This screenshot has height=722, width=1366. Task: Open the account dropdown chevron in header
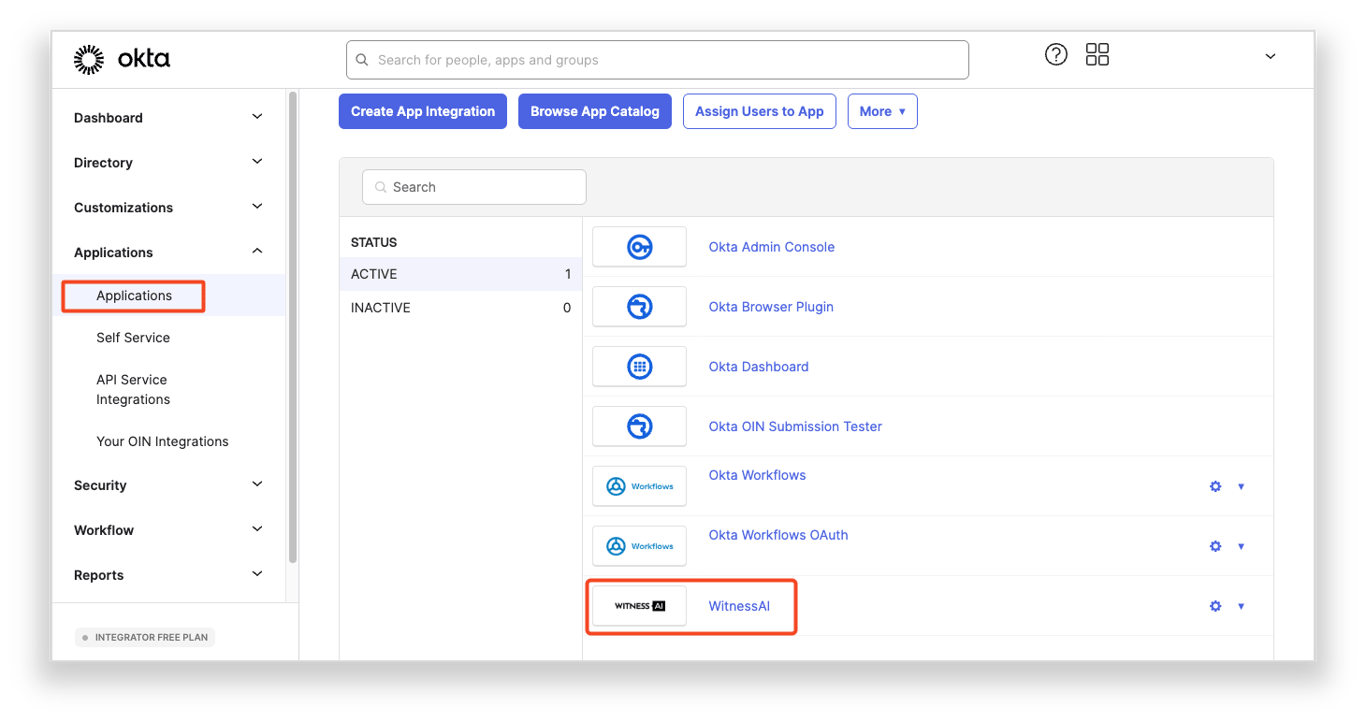click(x=1270, y=56)
